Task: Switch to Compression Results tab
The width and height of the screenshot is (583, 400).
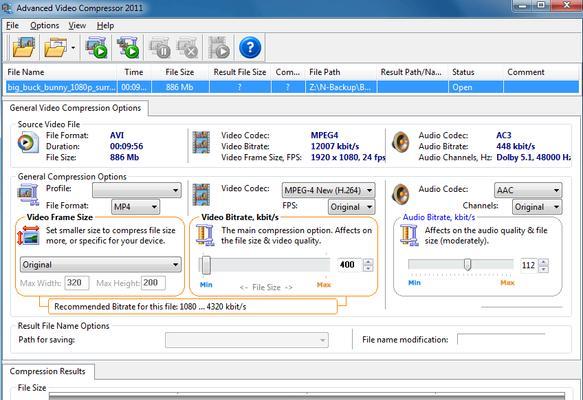Action: pos(48,371)
